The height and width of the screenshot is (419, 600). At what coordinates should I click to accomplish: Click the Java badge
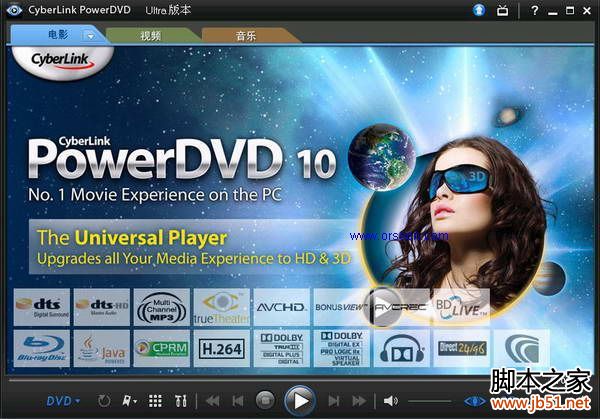(x=102, y=348)
